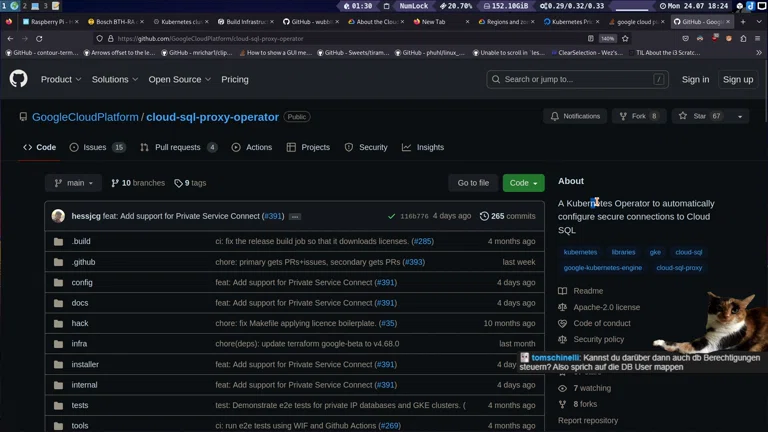Expand the Product menu
Screen dimensions: 768x432
tap(61, 79)
